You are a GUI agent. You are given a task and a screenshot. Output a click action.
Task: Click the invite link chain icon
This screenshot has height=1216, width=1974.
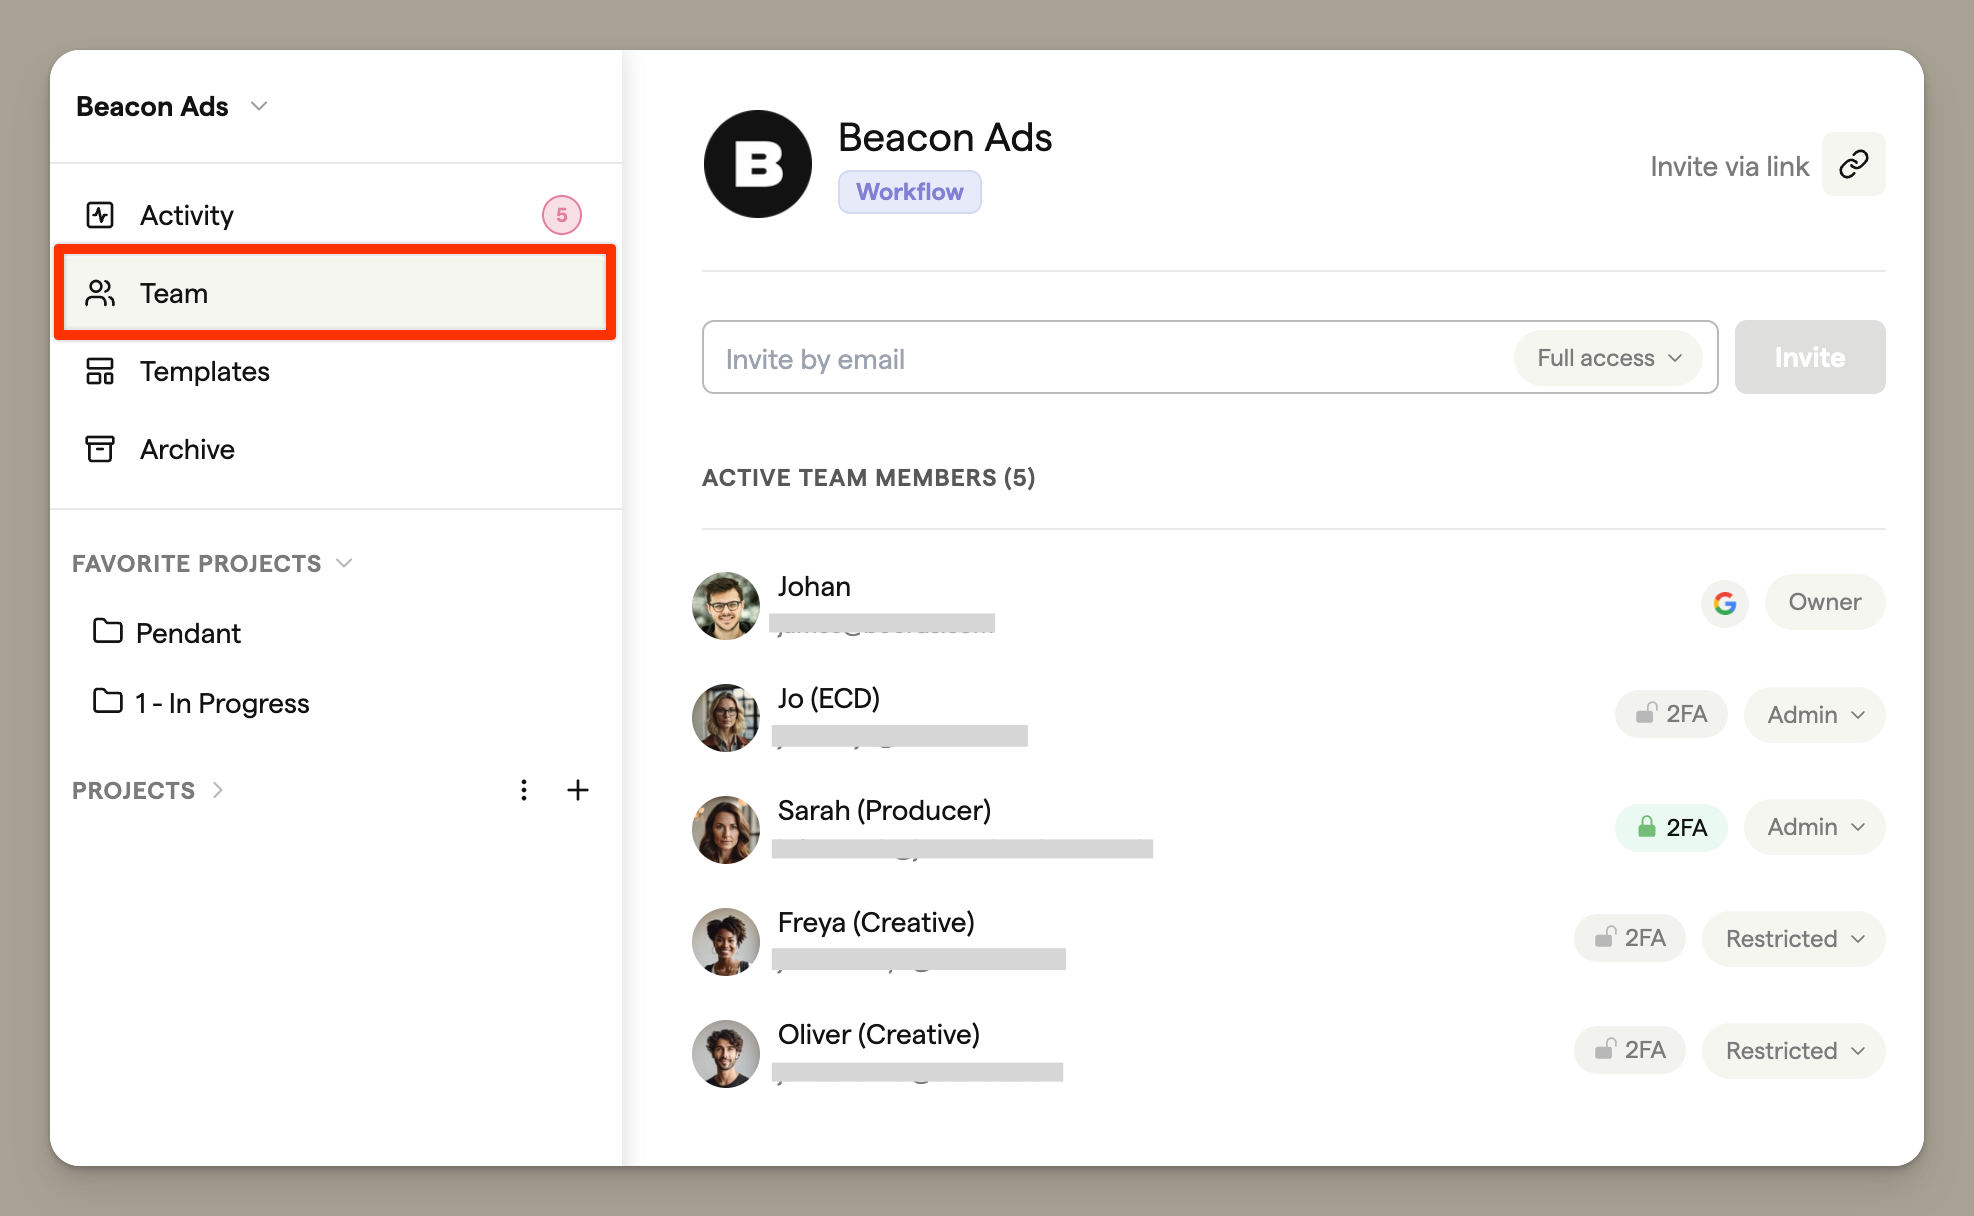1853,164
